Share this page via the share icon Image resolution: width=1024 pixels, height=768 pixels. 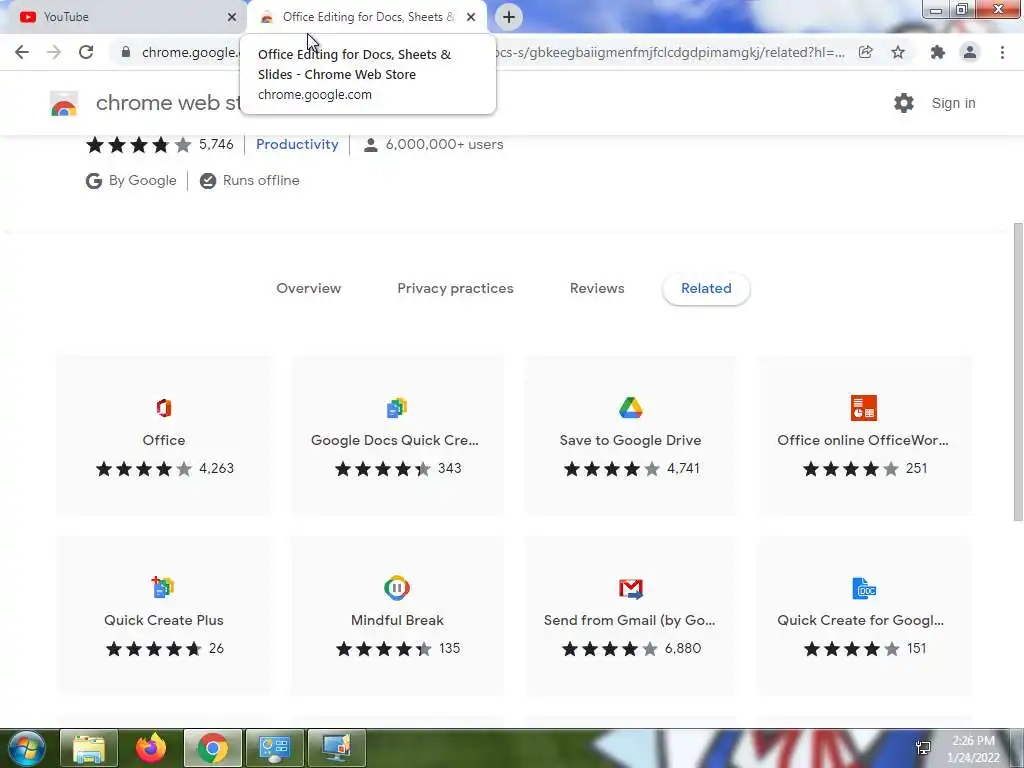click(x=866, y=52)
